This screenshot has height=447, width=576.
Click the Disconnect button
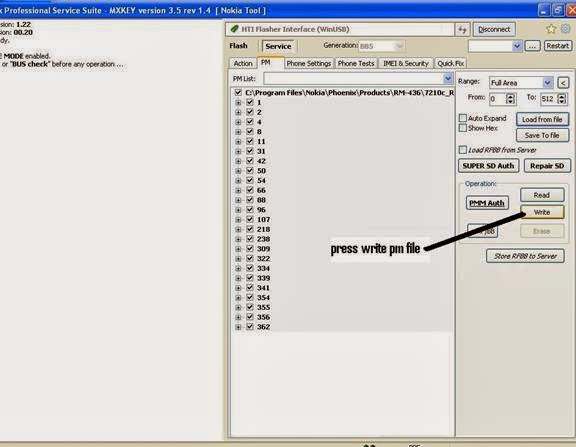click(494, 29)
